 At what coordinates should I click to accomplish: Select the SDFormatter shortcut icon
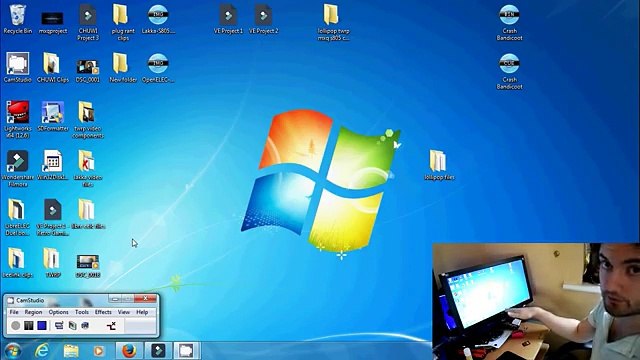click(x=53, y=116)
